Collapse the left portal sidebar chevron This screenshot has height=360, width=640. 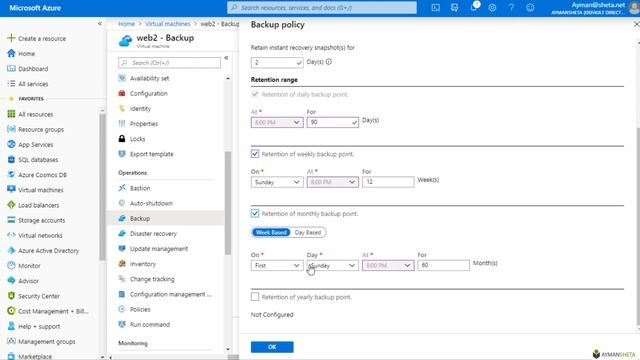point(100,24)
